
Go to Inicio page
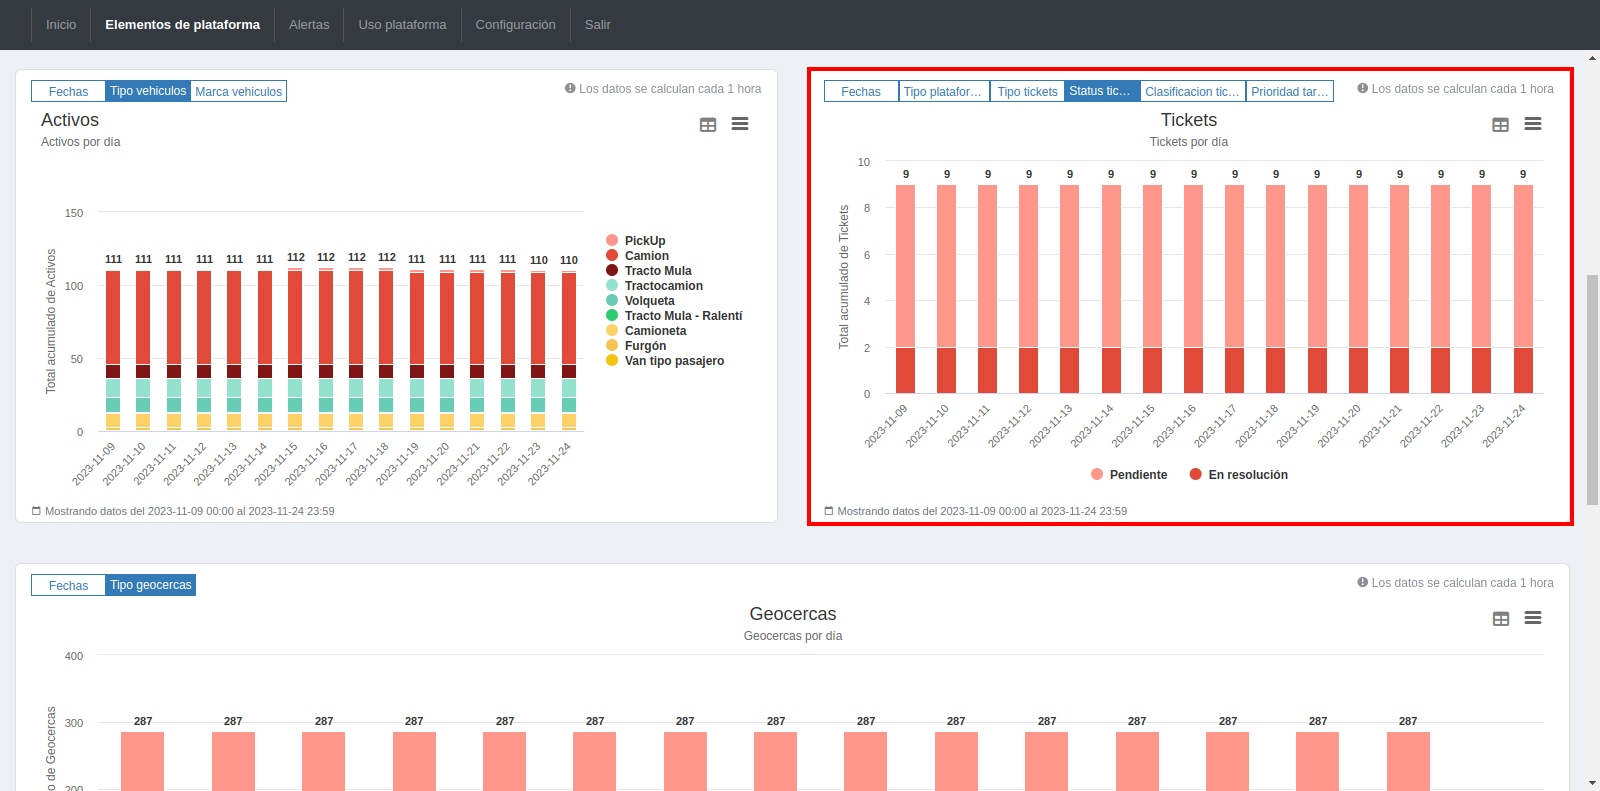pos(61,25)
